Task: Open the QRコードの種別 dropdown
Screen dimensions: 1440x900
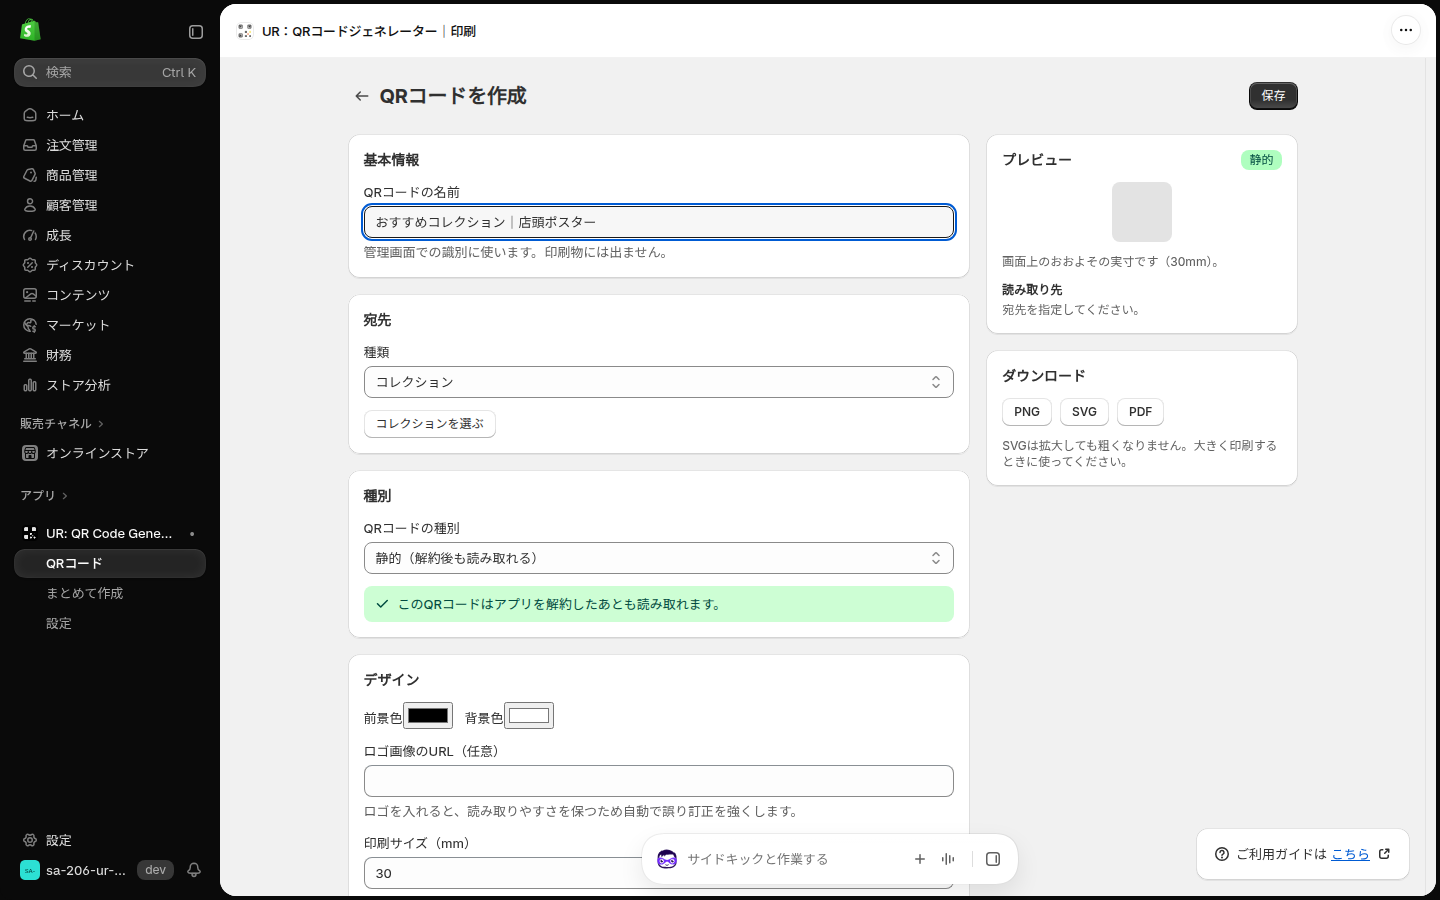Action: point(659,558)
